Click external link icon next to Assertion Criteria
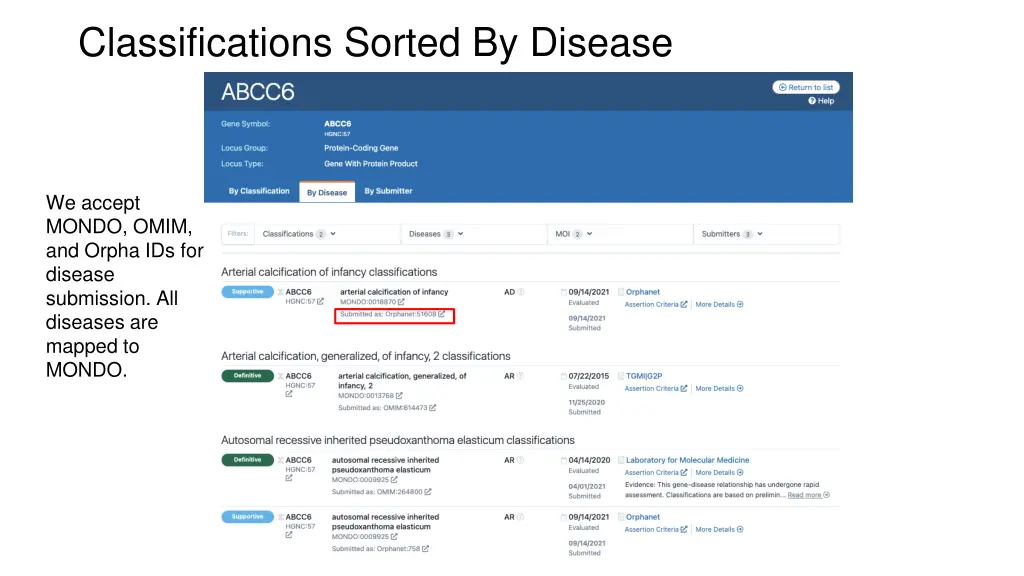This screenshot has height=576, width=1024. pos(684,304)
